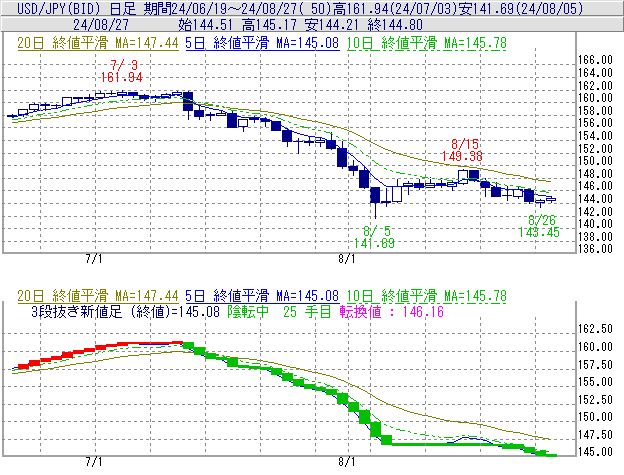Click the 3段抜き新値足 (終値)=145.08 label
This screenshot has height=475, width=624.
pyautogui.click(x=125, y=311)
